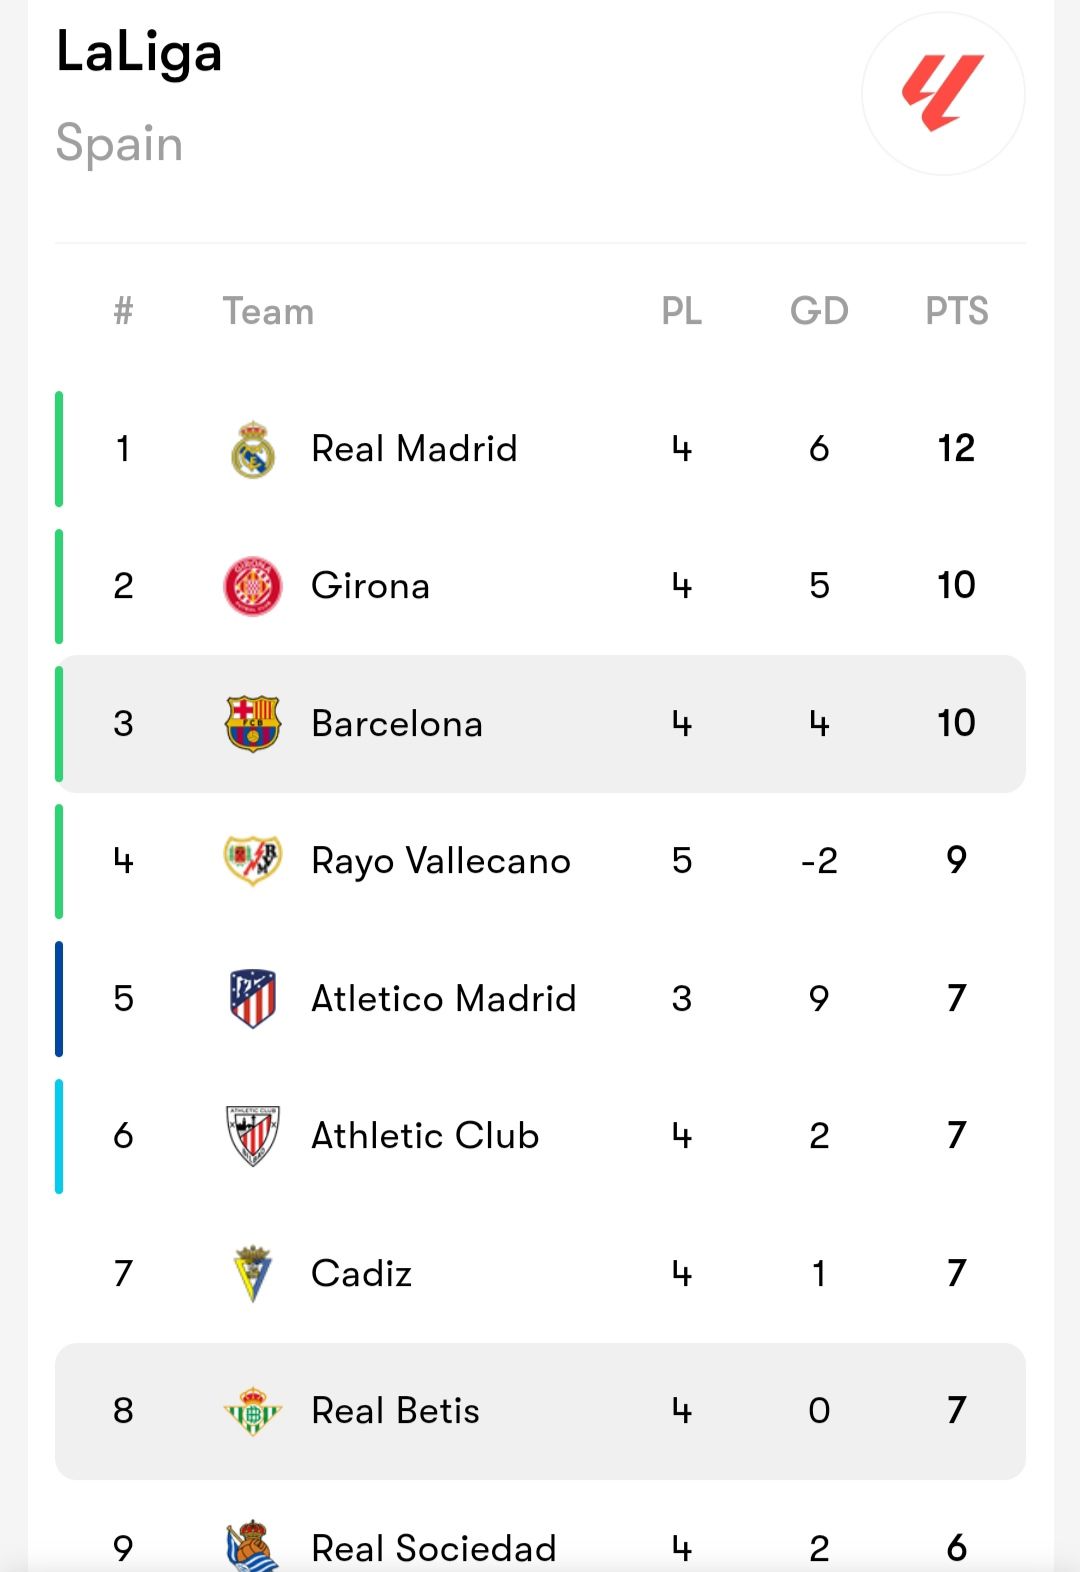Select the Cadiz club badge
Screen dimensions: 1080x1572
(x=253, y=1273)
